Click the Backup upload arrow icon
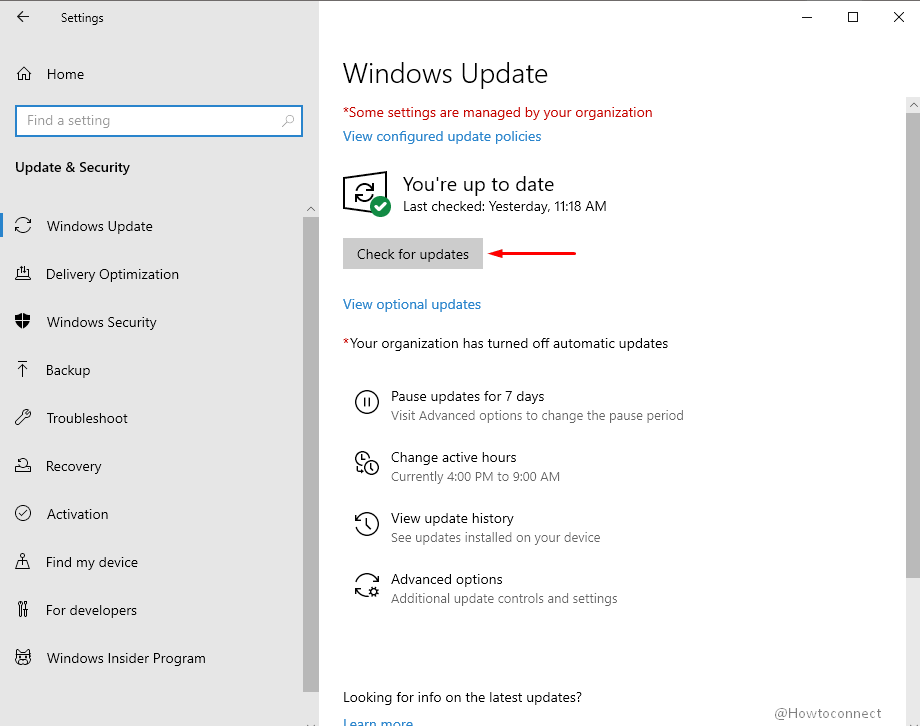 pos(24,370)
